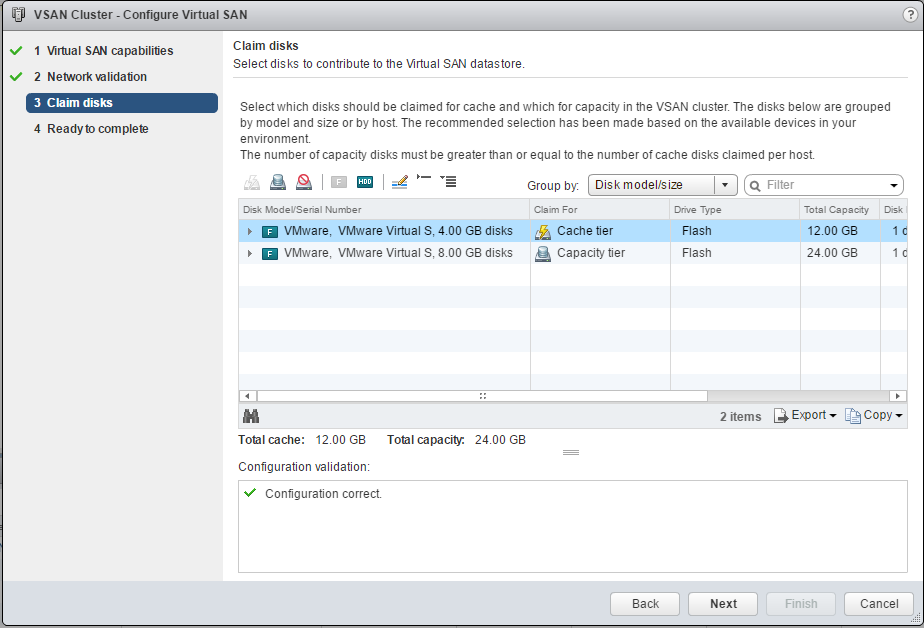The height and width of the screenshot is (628, 924).
Task: Click the panel splitter handle below the table
Action: pos(570,452)
